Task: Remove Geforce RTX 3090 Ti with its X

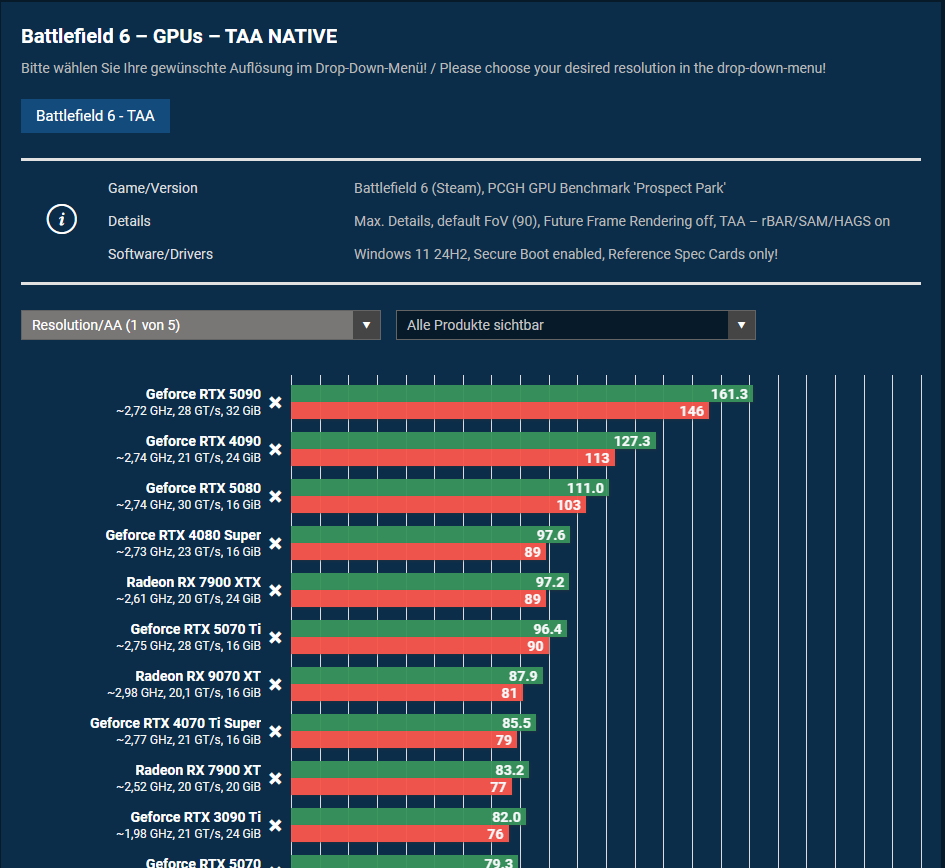Action: click(275, 826)
